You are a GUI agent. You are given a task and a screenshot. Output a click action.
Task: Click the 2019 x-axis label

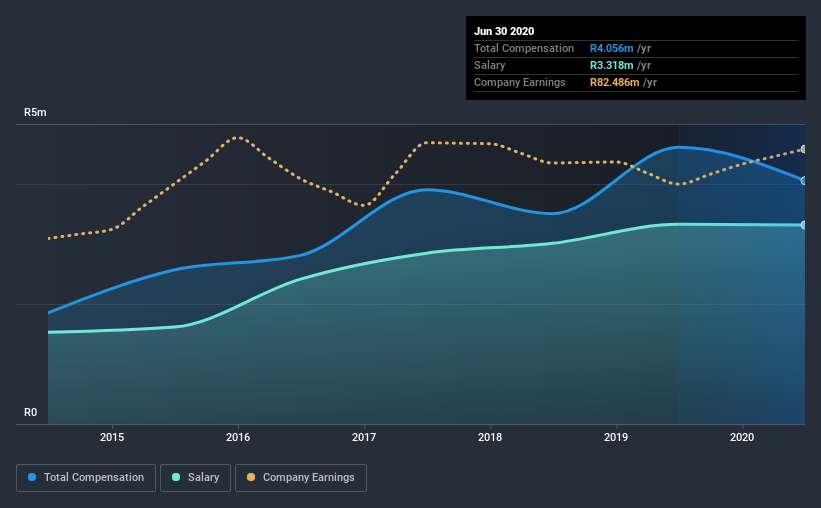click(x=616, y=437)
